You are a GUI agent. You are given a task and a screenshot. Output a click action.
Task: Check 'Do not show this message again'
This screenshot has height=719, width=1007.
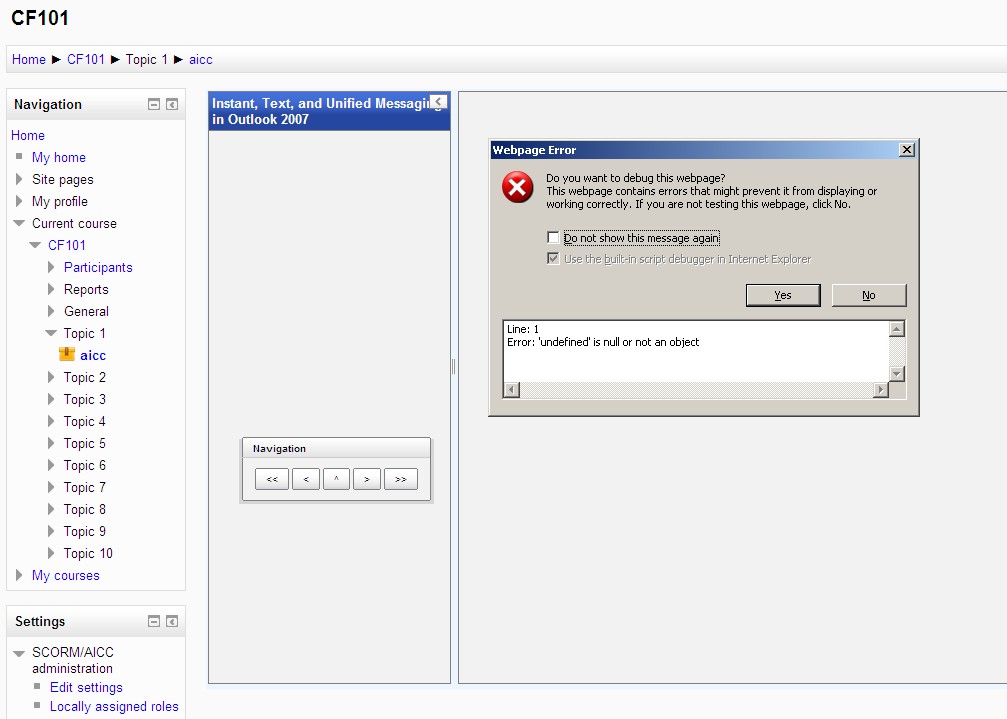[553, 238]
